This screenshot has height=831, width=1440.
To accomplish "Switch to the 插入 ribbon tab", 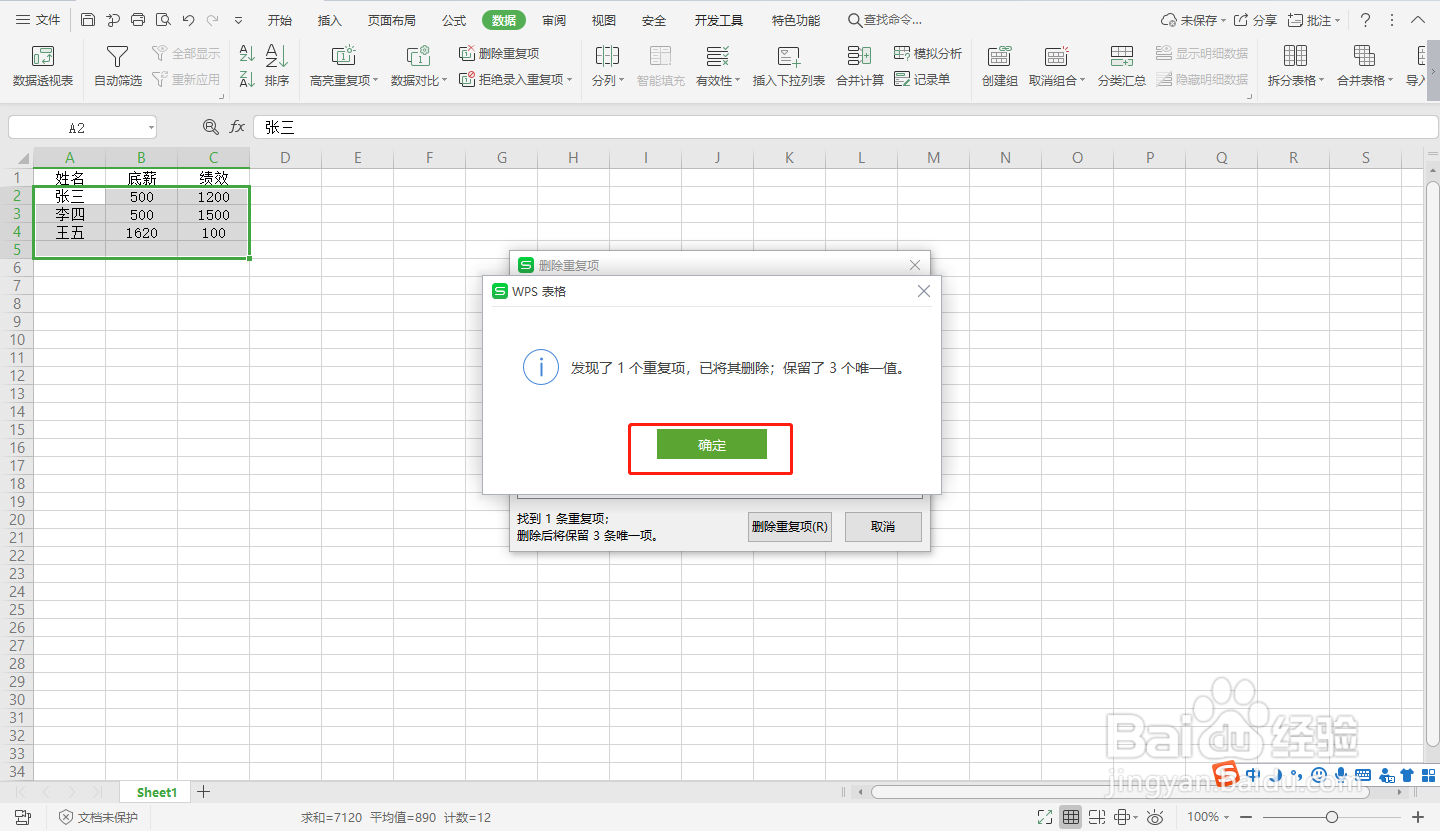I will [330, 20].
